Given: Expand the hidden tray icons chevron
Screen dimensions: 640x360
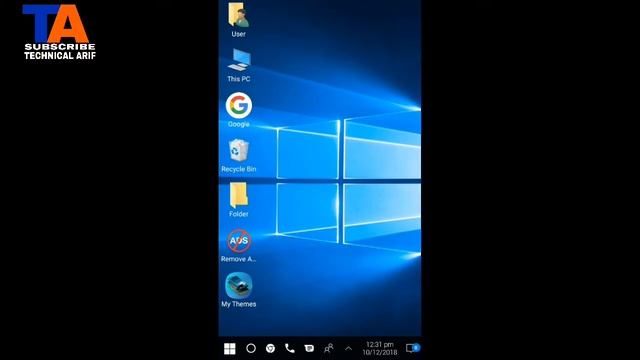Looking at the screenshot, I should [x=348, y=349].
